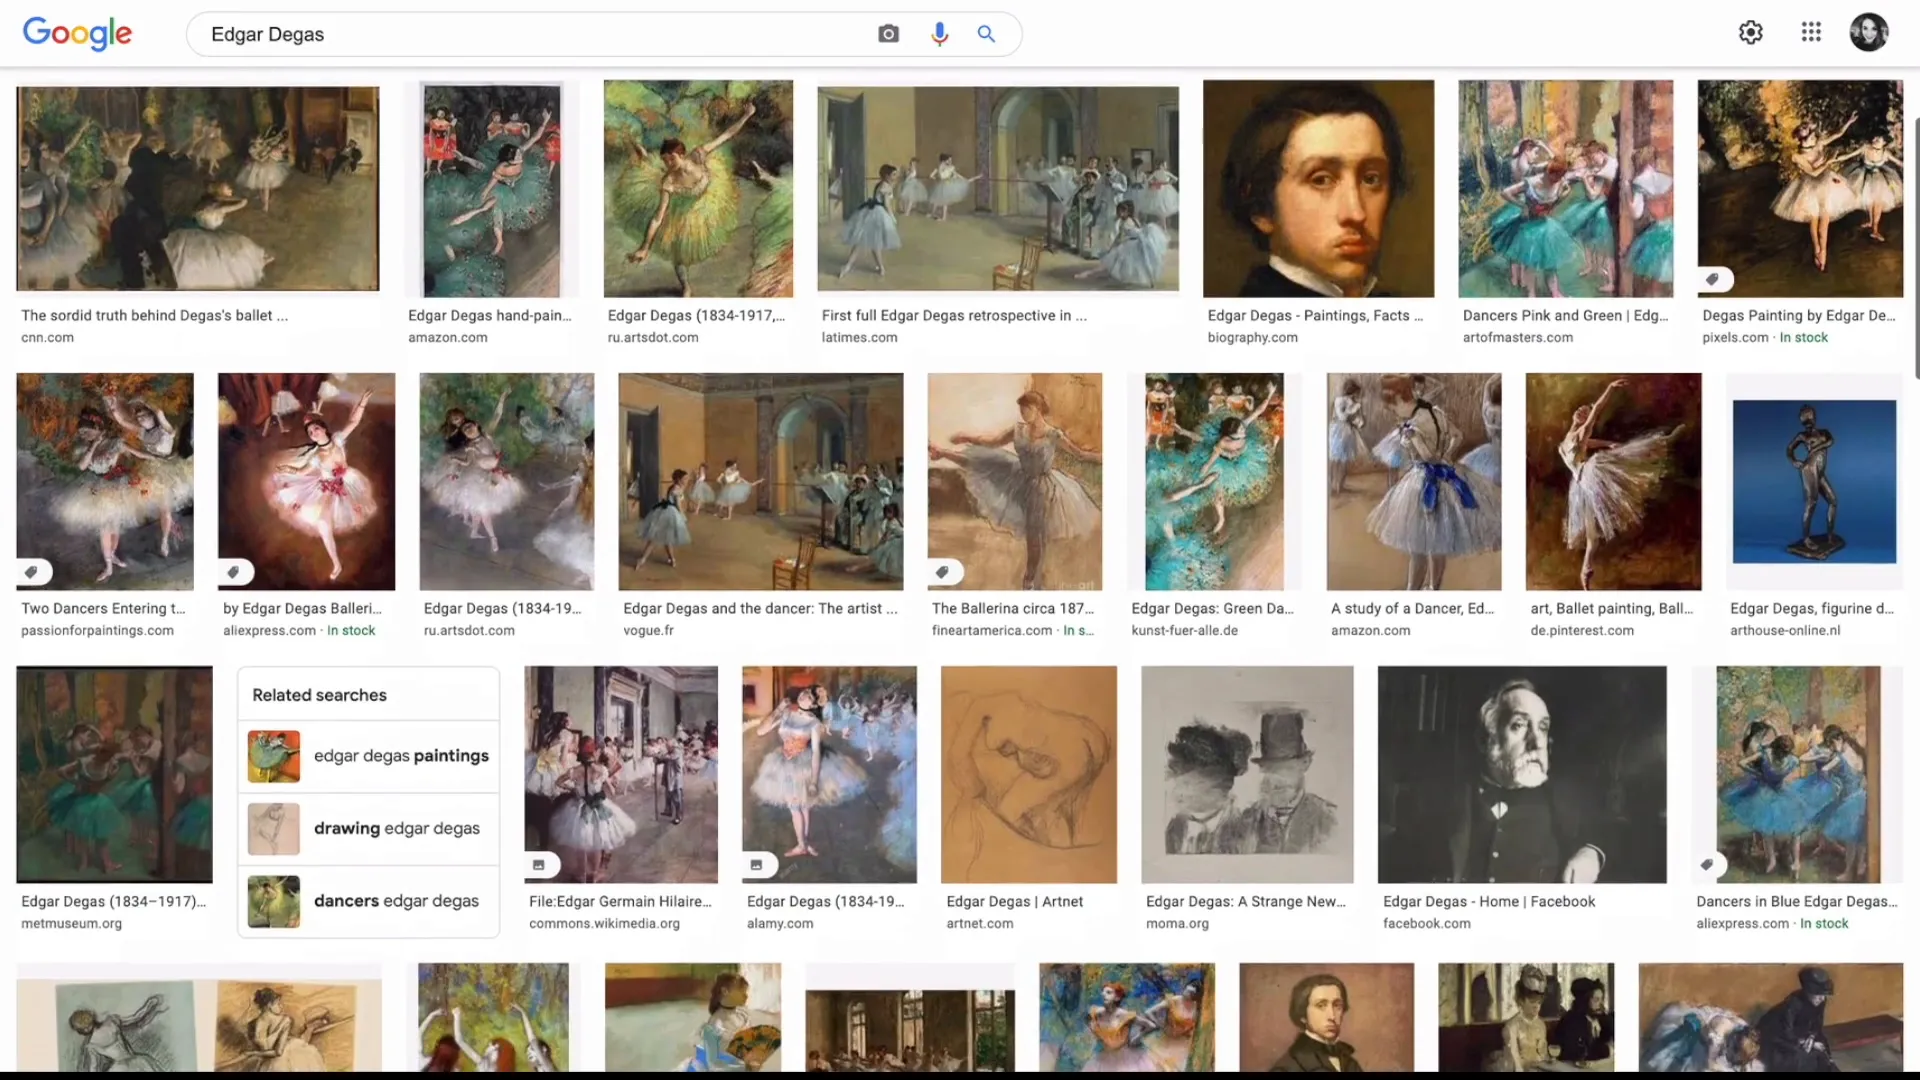Click the Edgar Degas search text field
The width and height of the screenshot is (1920, 1080).
[x=530, y=34]
